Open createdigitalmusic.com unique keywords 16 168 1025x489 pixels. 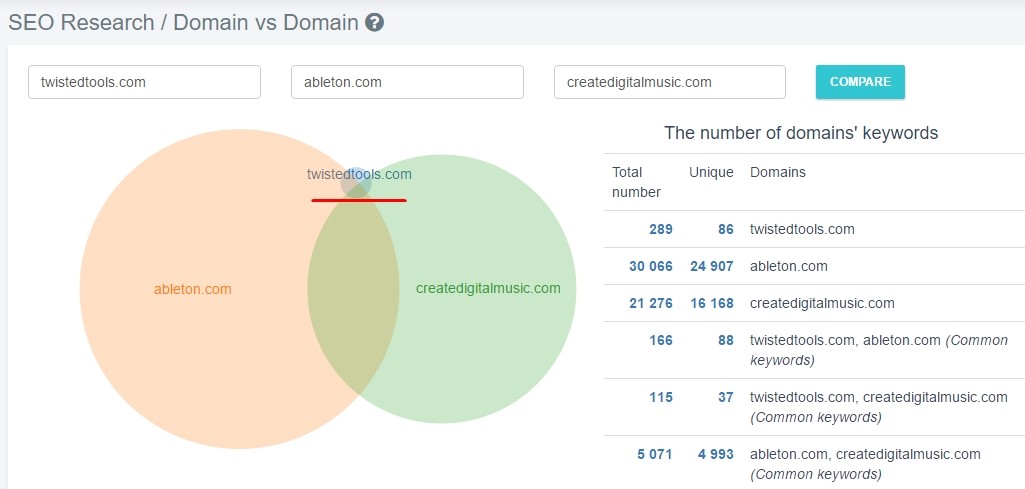(x=712, y=303)
